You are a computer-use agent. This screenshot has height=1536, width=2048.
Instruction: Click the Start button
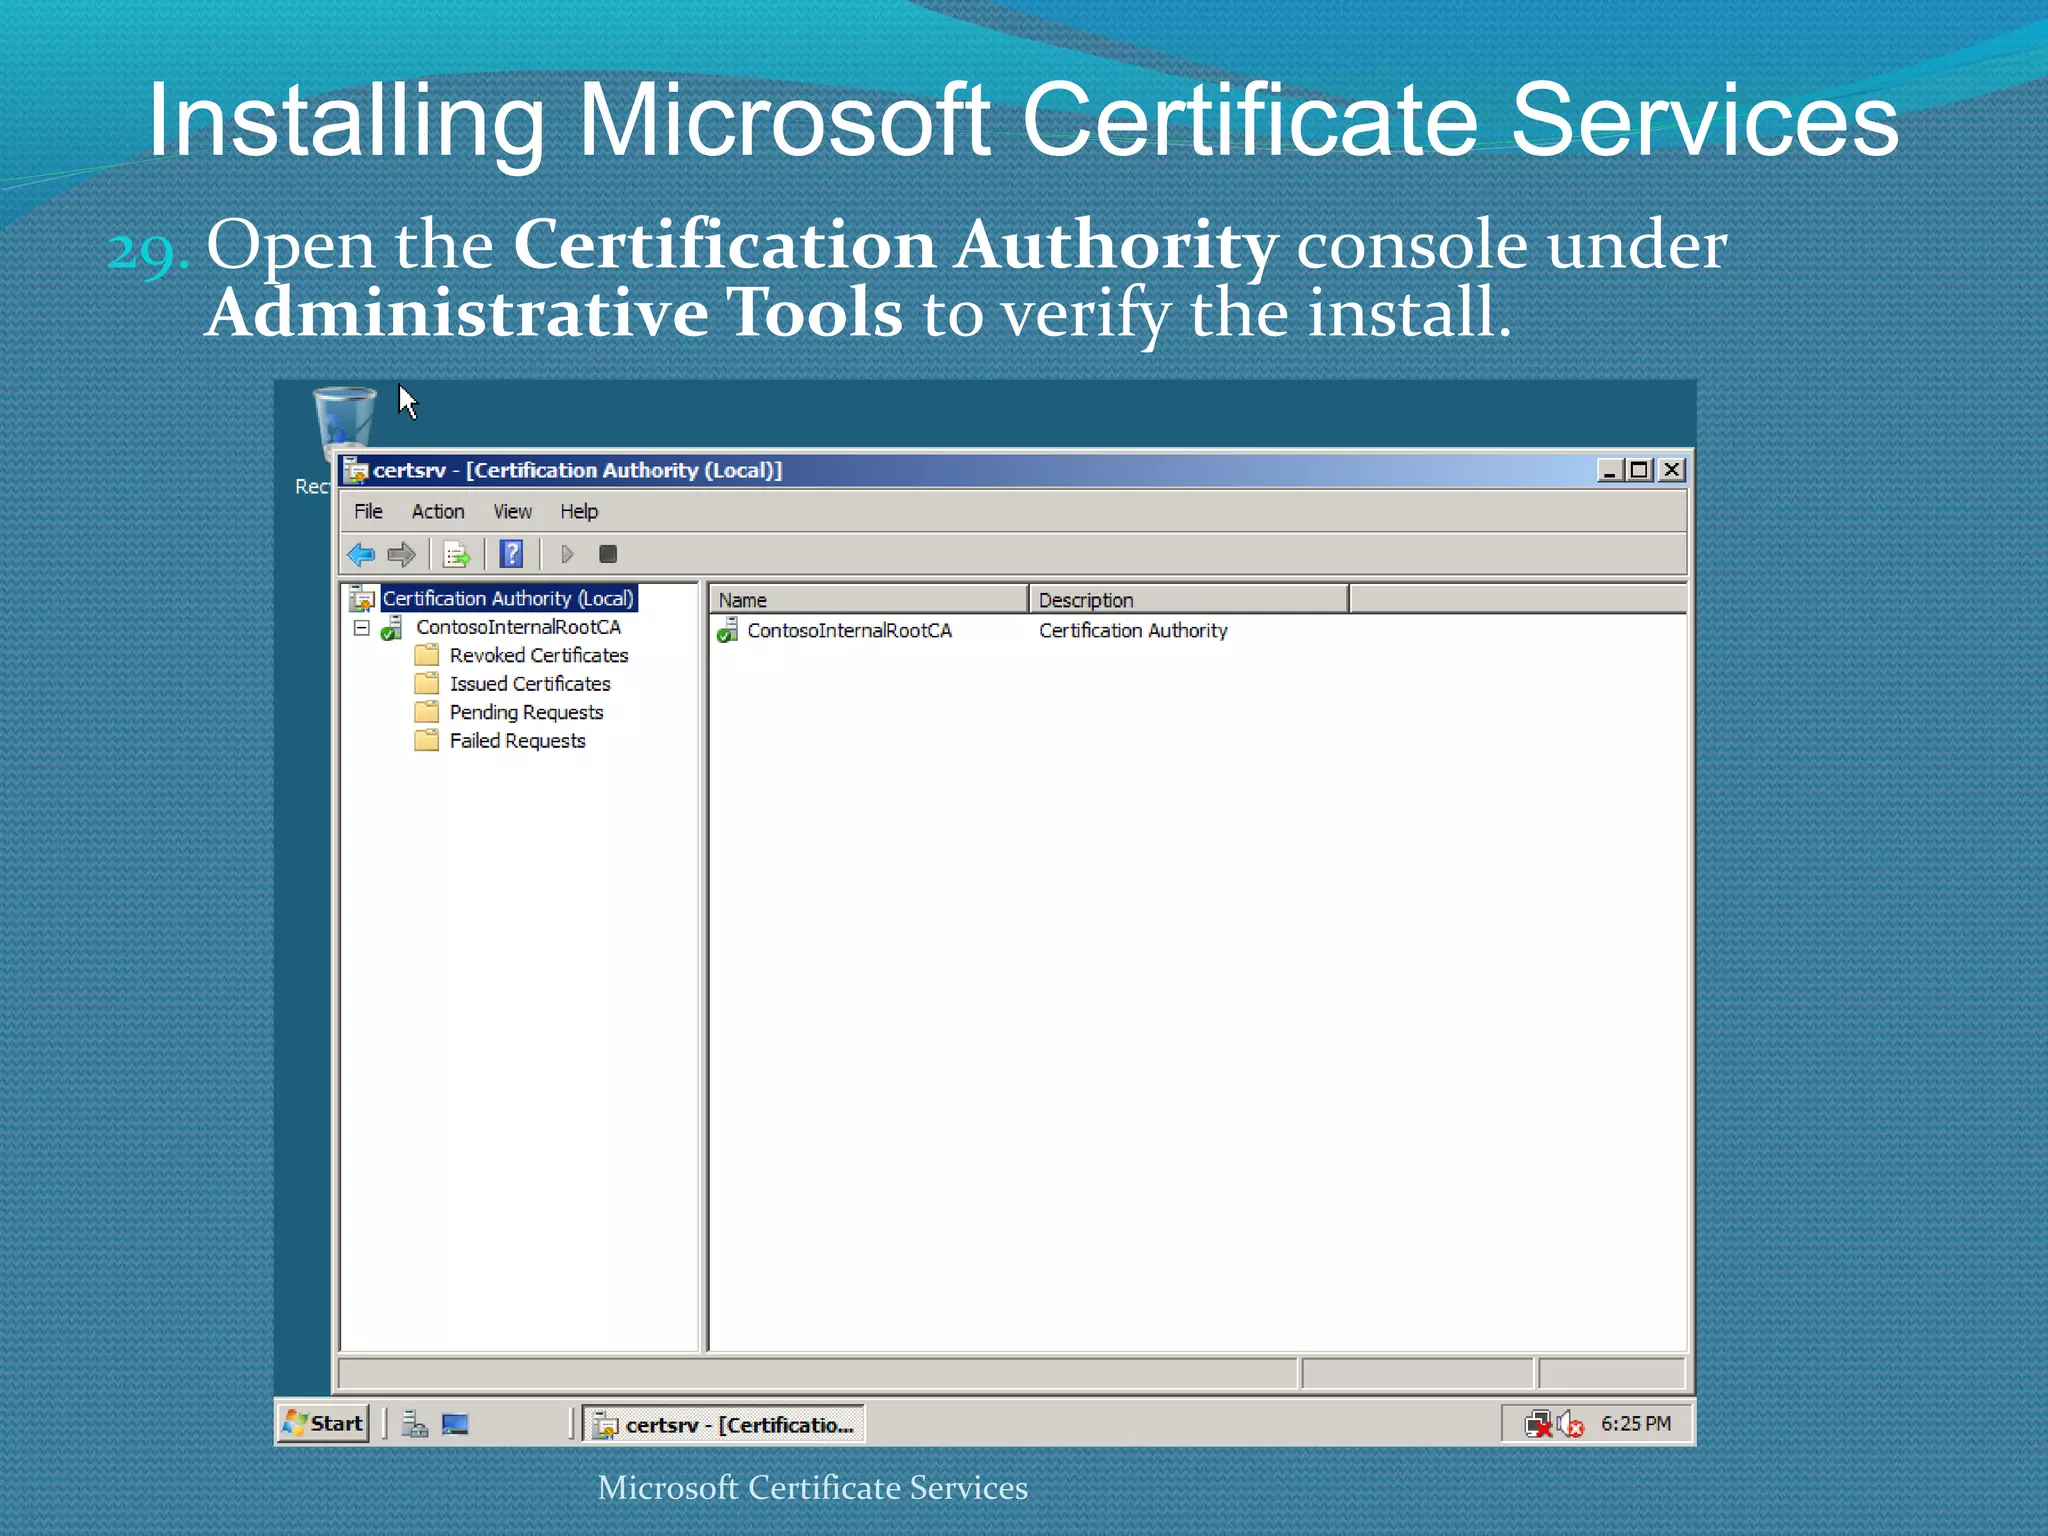tap(323, 1423)
